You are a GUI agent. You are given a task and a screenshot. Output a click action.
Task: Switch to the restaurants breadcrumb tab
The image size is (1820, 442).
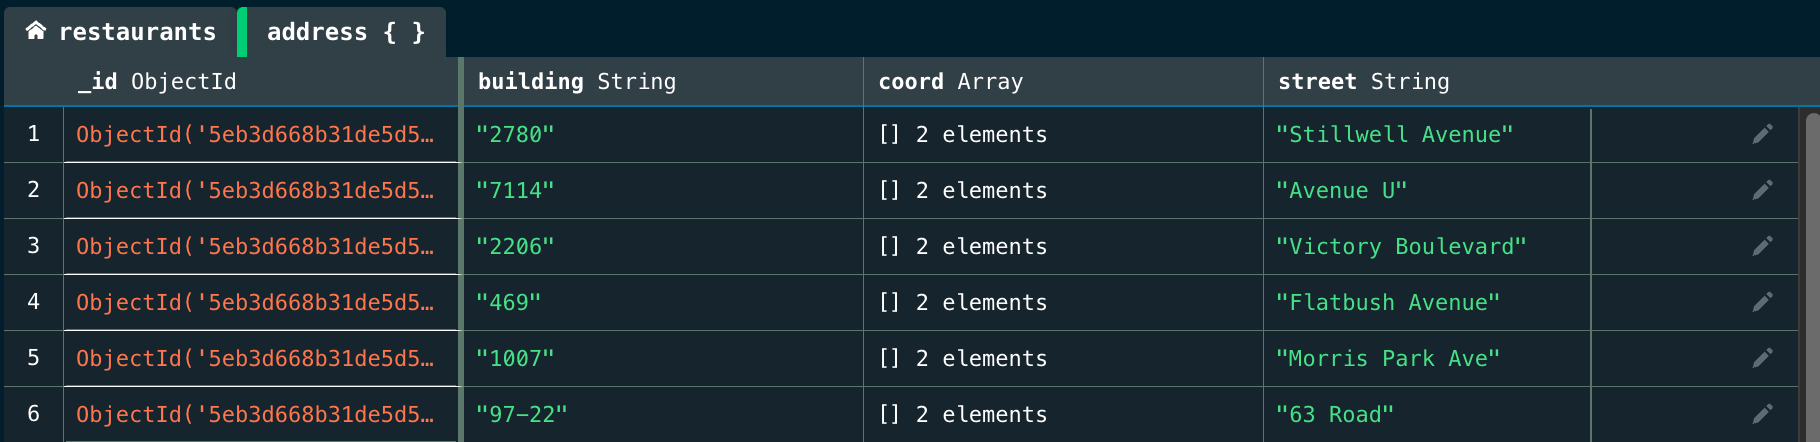(137, 32)
